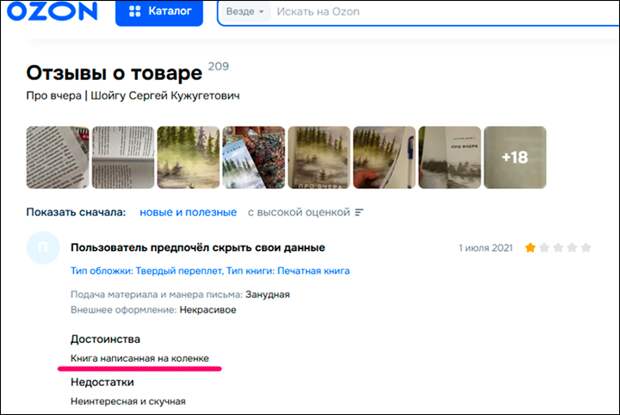Image resolution: width=620 pixels, height=415 pixels.
Task: Click the filled yellow star in the rating
Action: [x=530, y=247]
